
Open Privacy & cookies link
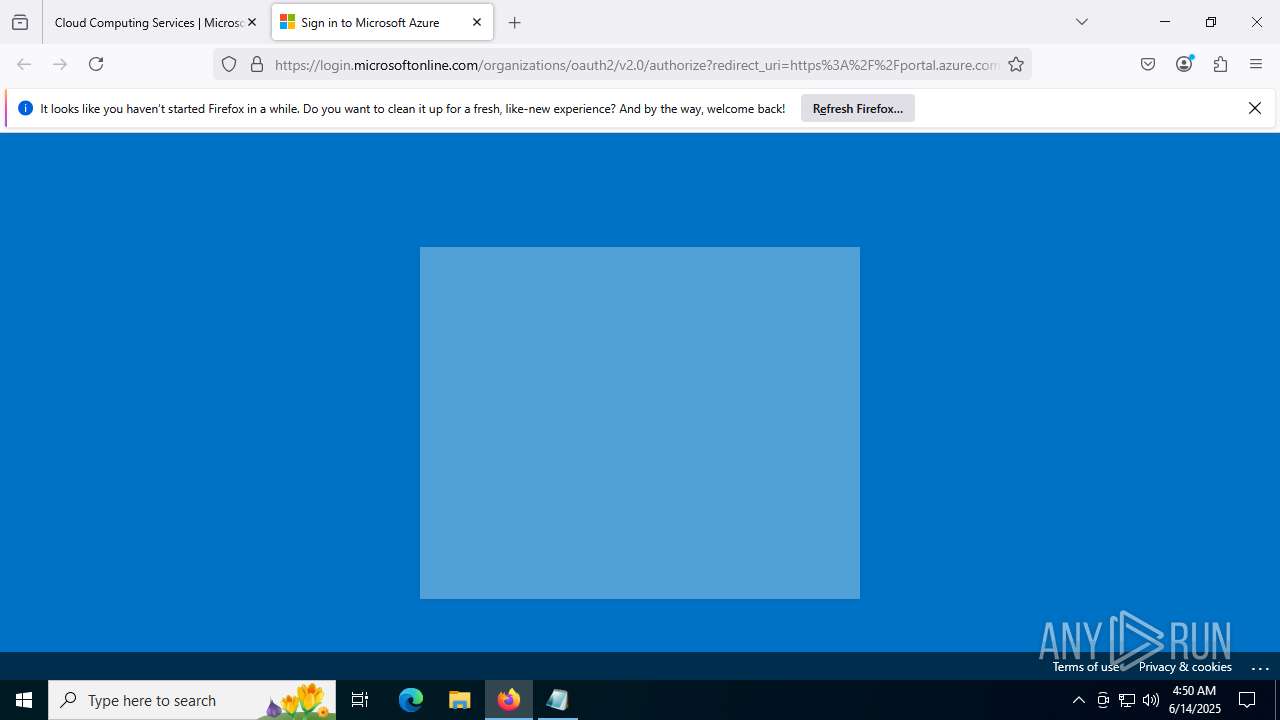point(1185,667)
